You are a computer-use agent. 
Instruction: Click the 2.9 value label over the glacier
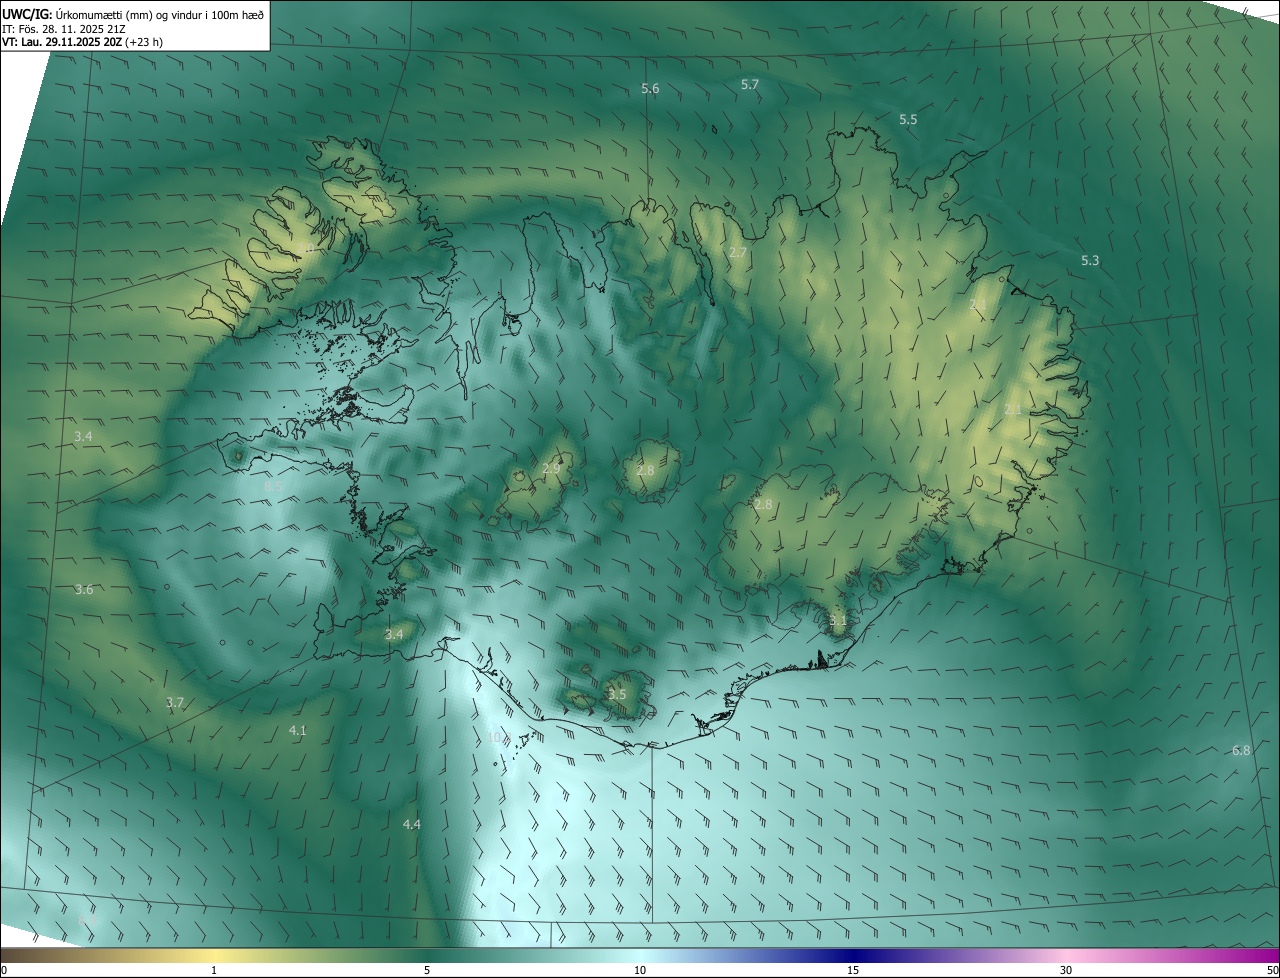pos(551,468)
